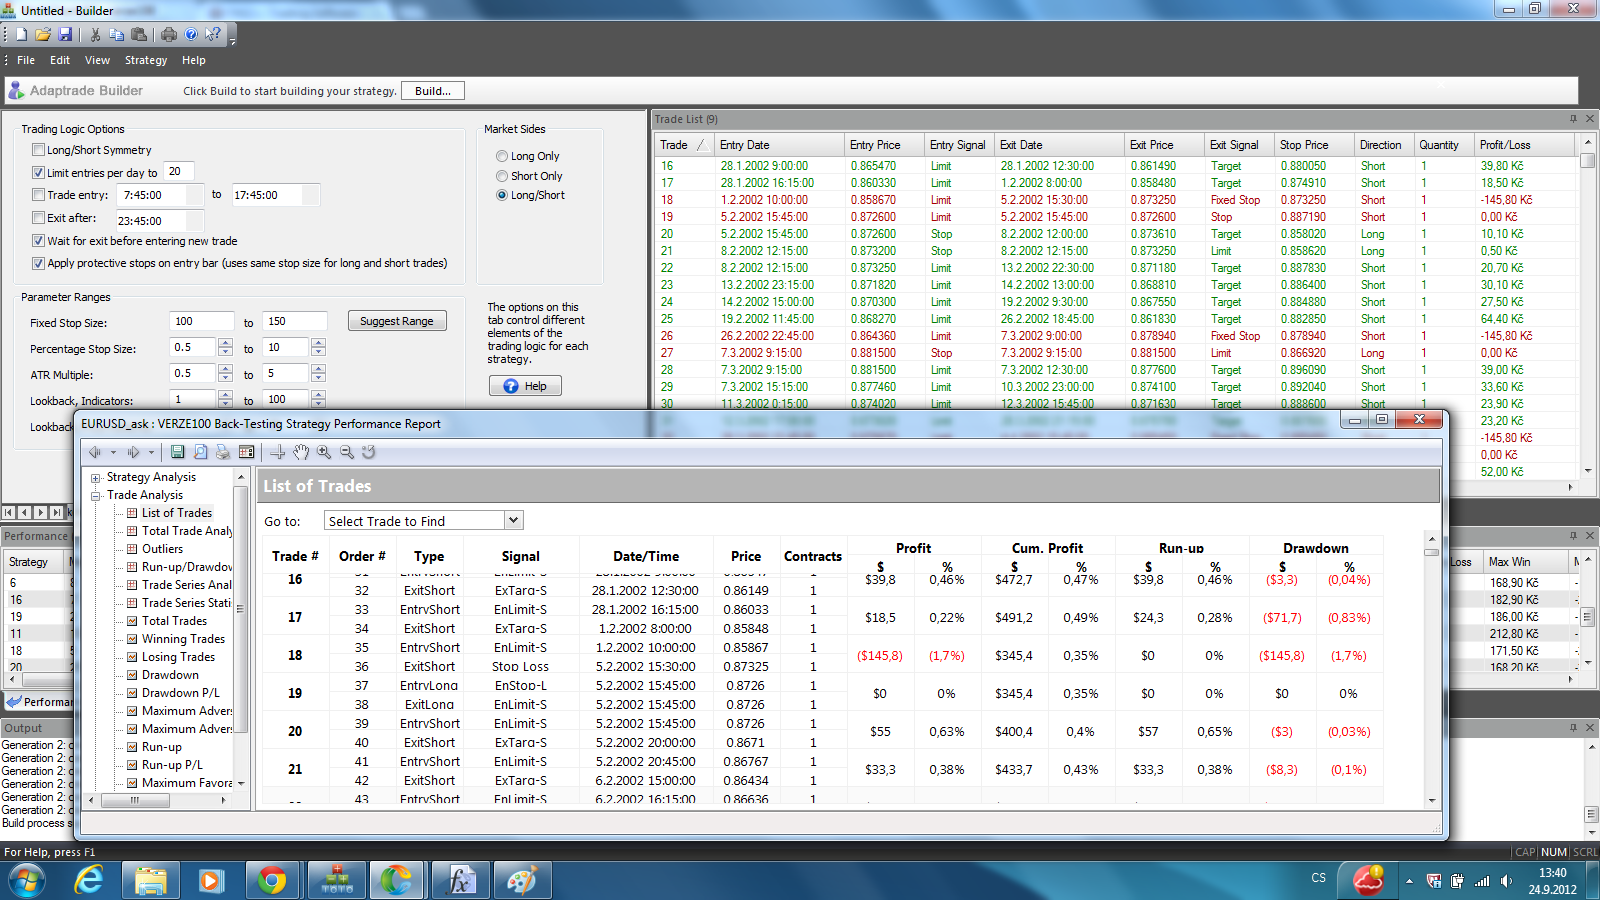Toggle the Trade entry checkbox

[38, 195]
